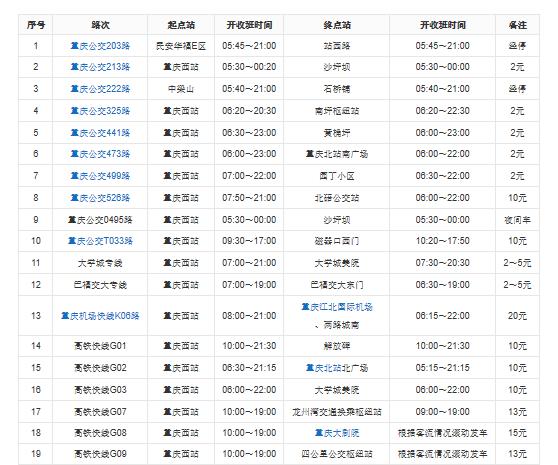Click the 高铁快线G03 route cell
Screen dimensions: 558x465
point(100,390)
